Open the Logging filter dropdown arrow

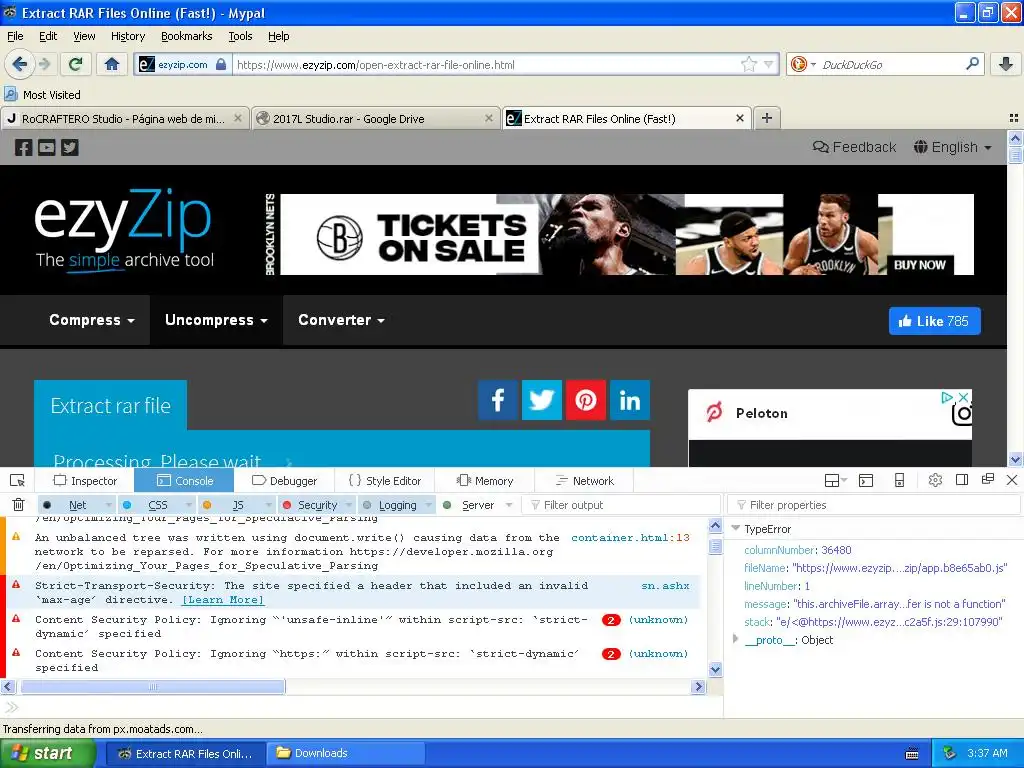point(429,505)
